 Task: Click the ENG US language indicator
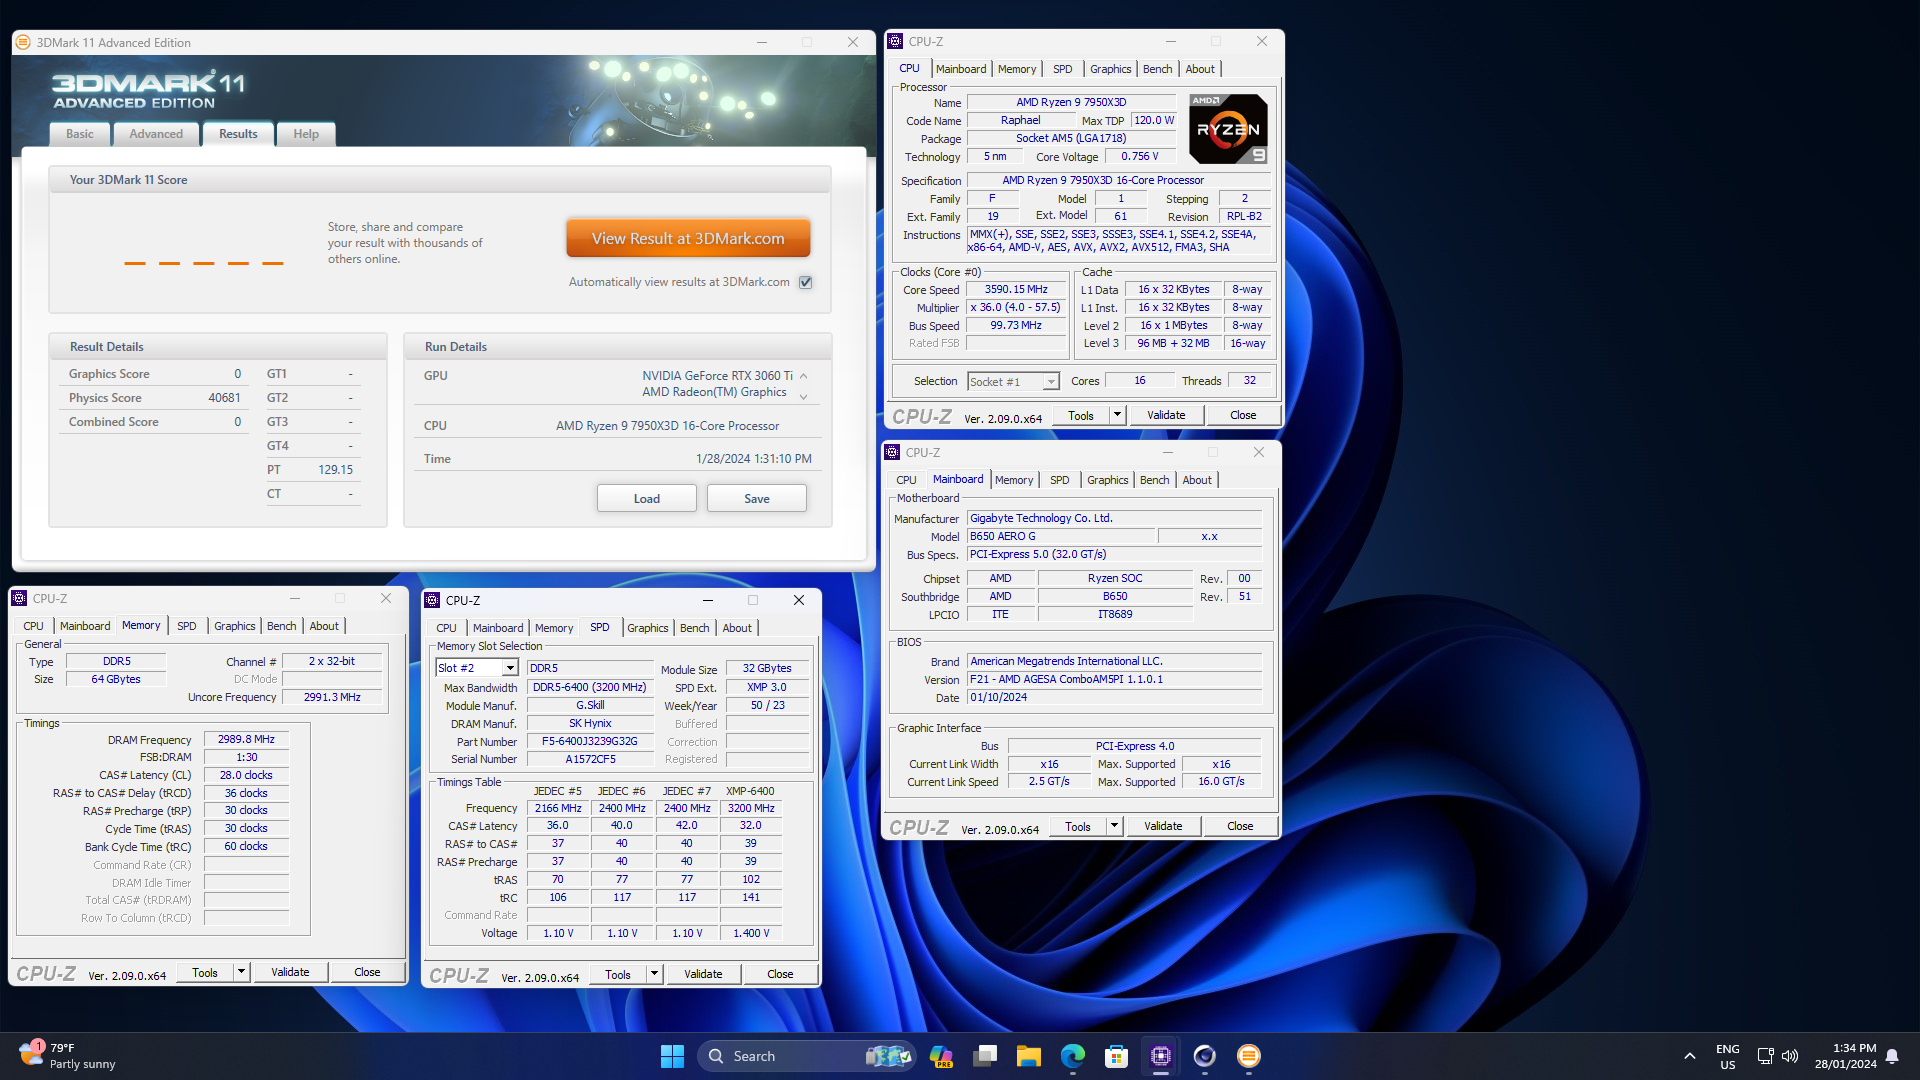coord(1728,1056)
